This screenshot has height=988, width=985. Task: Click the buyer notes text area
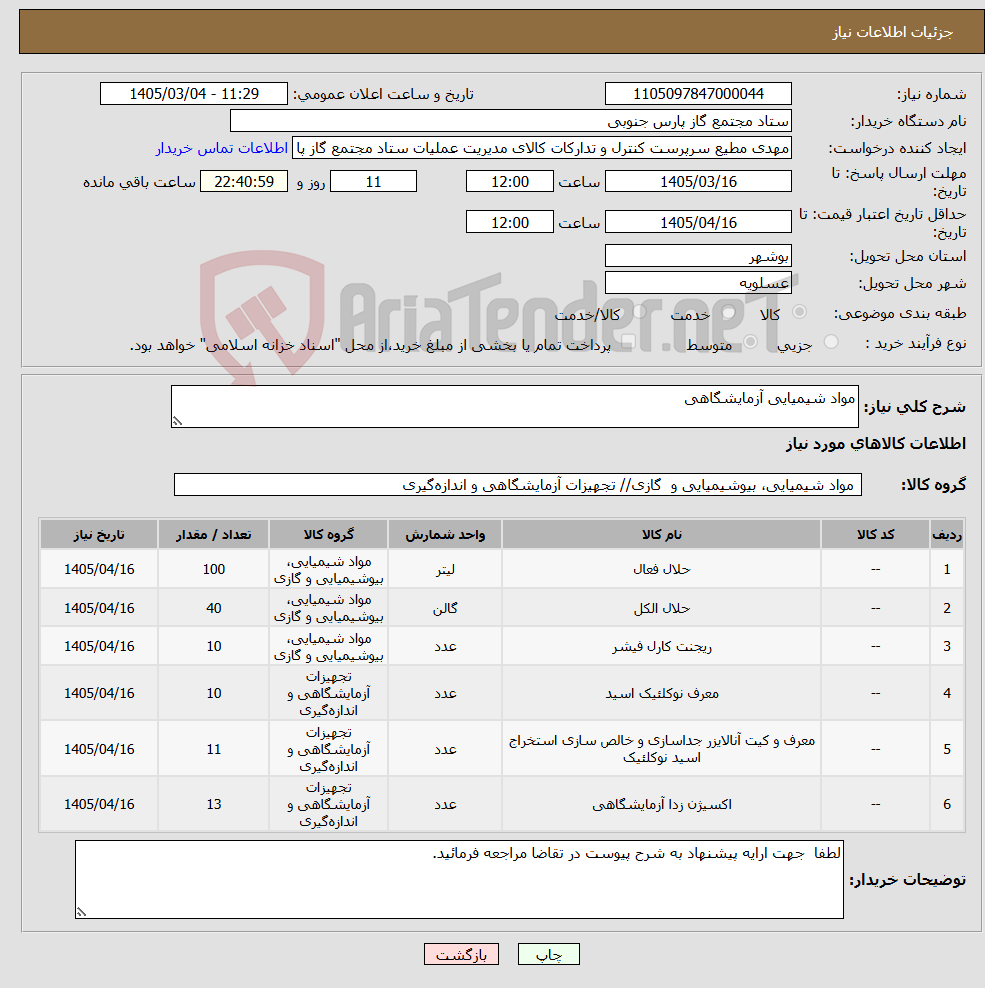459,879
